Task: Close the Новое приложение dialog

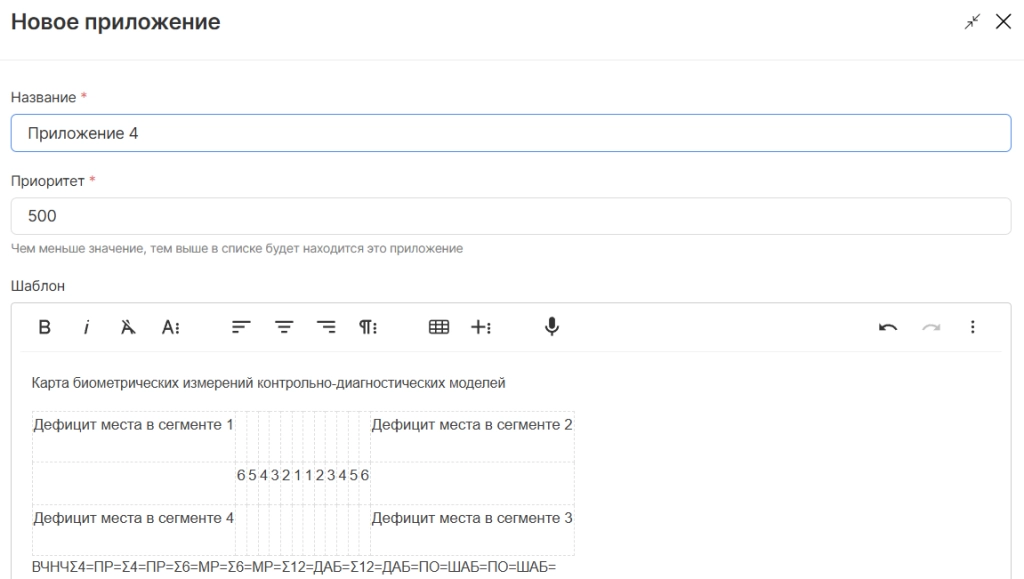Action: [1003, 22]
